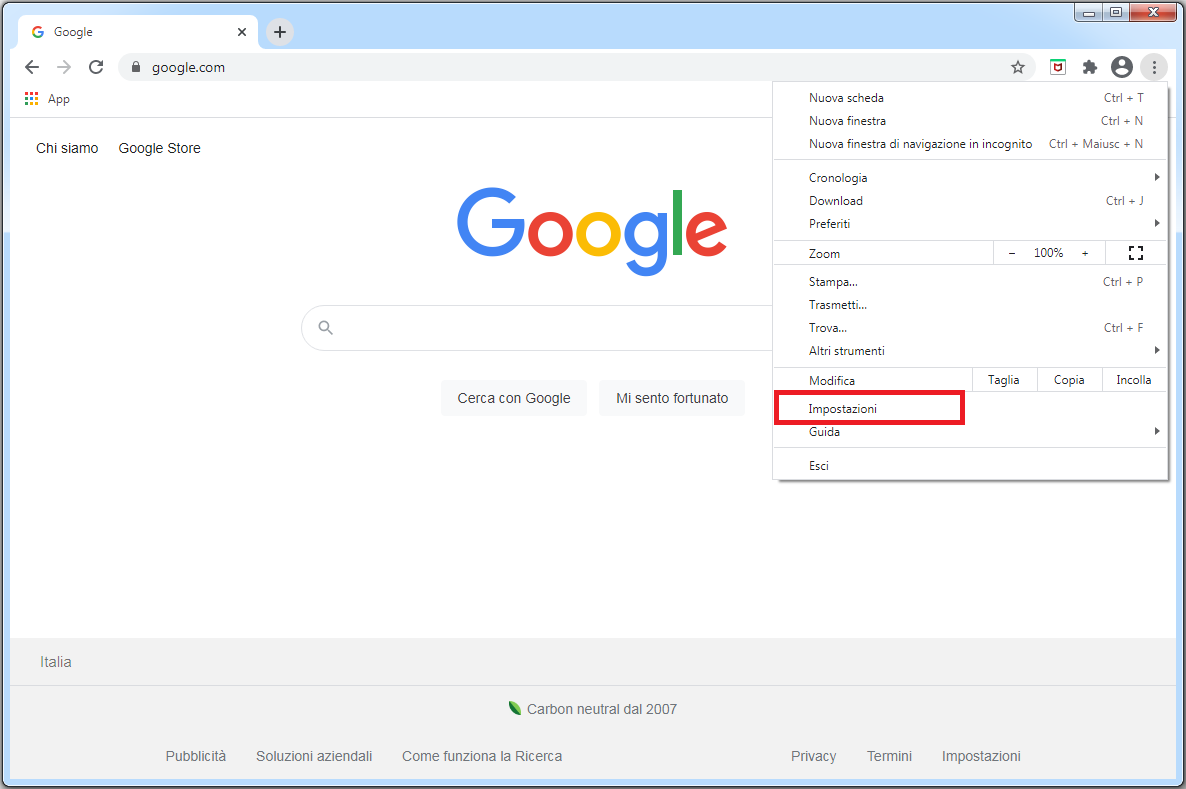Viewport: 1186px width, 789px height.
Task: Open the Extensions puzzle piece icon
Action: [1090, 67]
